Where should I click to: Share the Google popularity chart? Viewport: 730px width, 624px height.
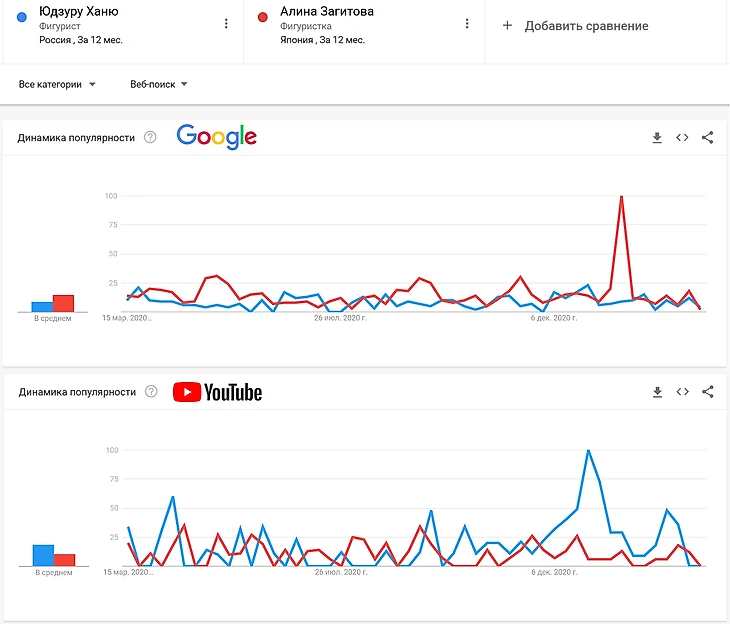[x=707, y=138]
